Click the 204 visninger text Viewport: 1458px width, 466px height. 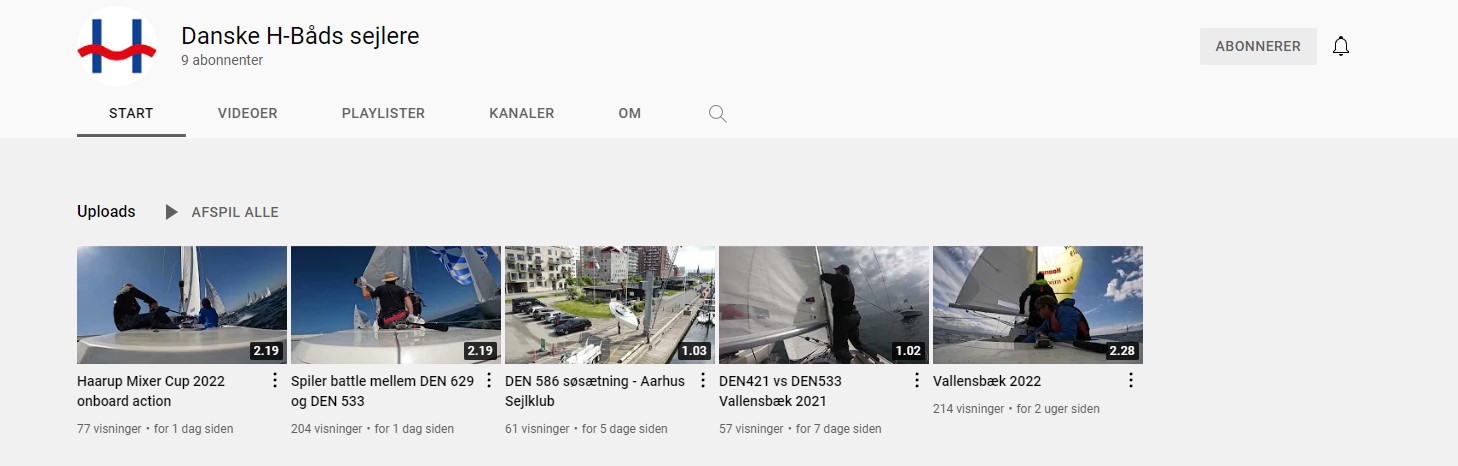coord(328,429)
